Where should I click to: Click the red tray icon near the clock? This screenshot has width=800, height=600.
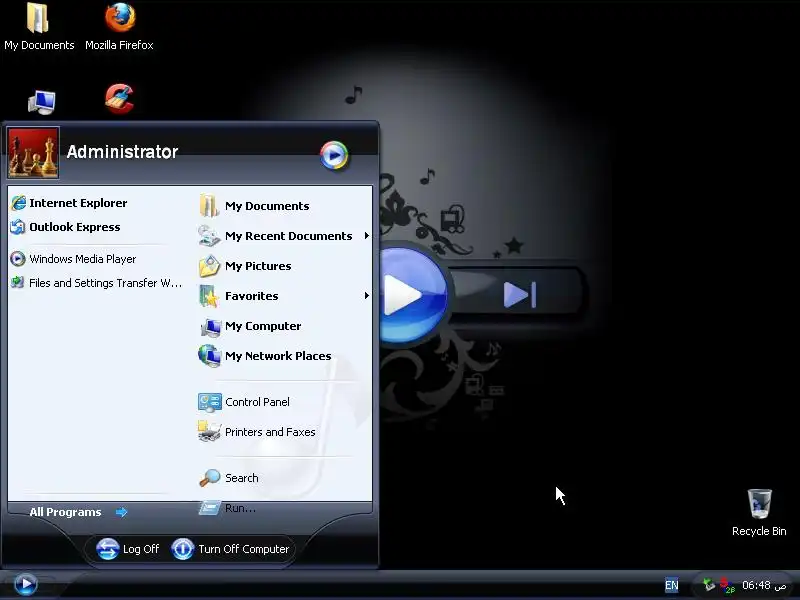pos(727,585)
